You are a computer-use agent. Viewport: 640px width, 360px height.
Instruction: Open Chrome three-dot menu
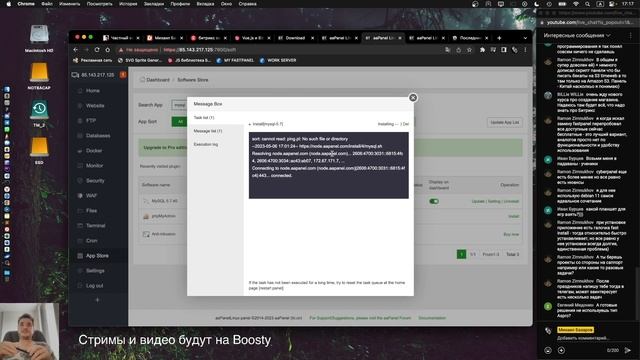click(x=525, y=50)
